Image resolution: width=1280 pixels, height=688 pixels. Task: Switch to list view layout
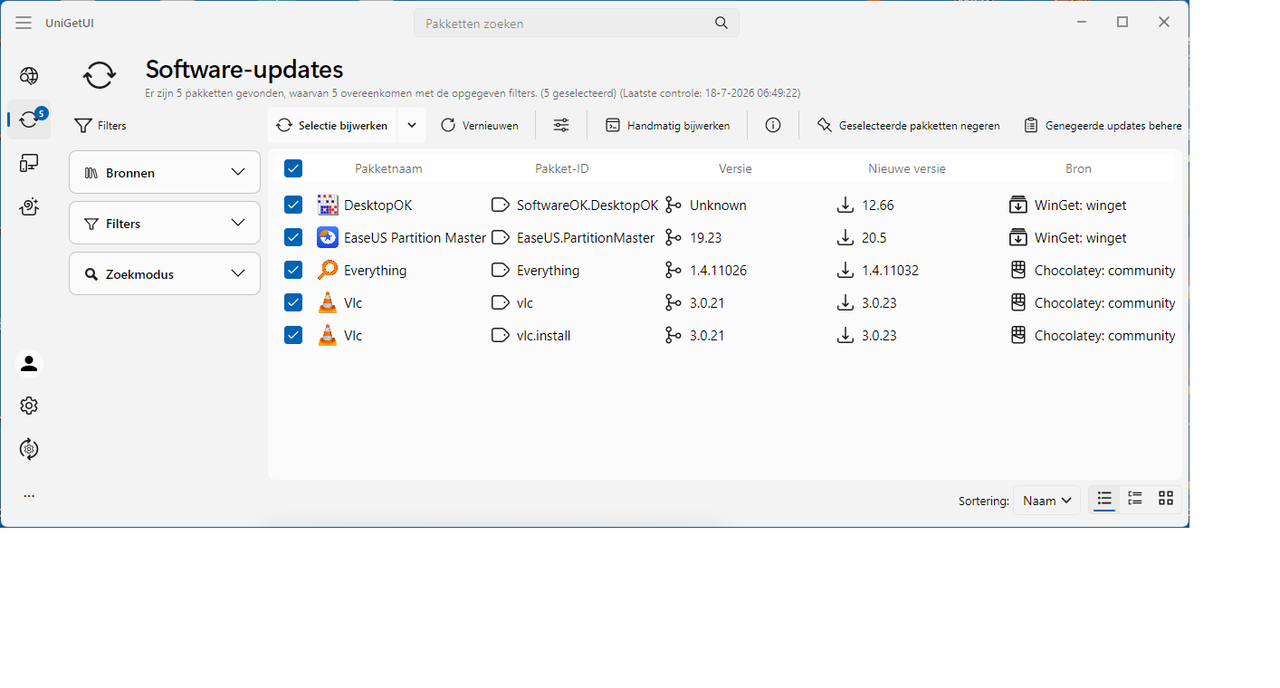tap(1104, 498)
